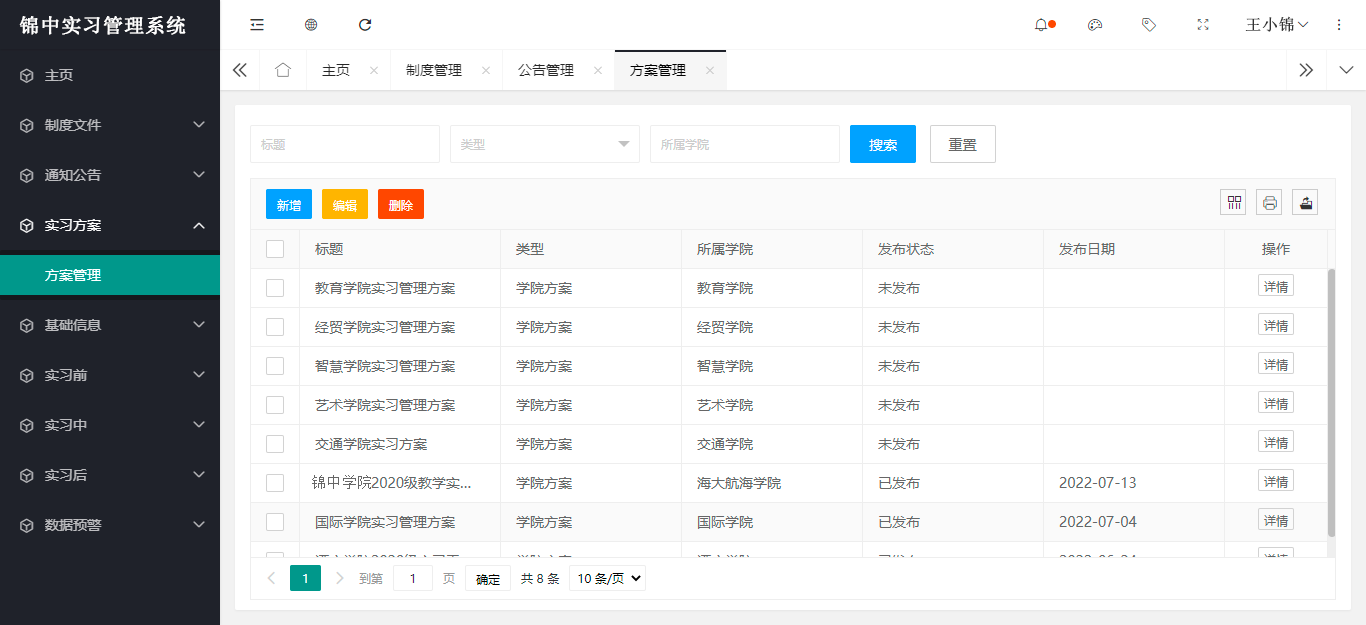Viewport: 1366px width, 625px height.
Task: Click the sidebar collapse icon in header
Action: coord(257,25)
